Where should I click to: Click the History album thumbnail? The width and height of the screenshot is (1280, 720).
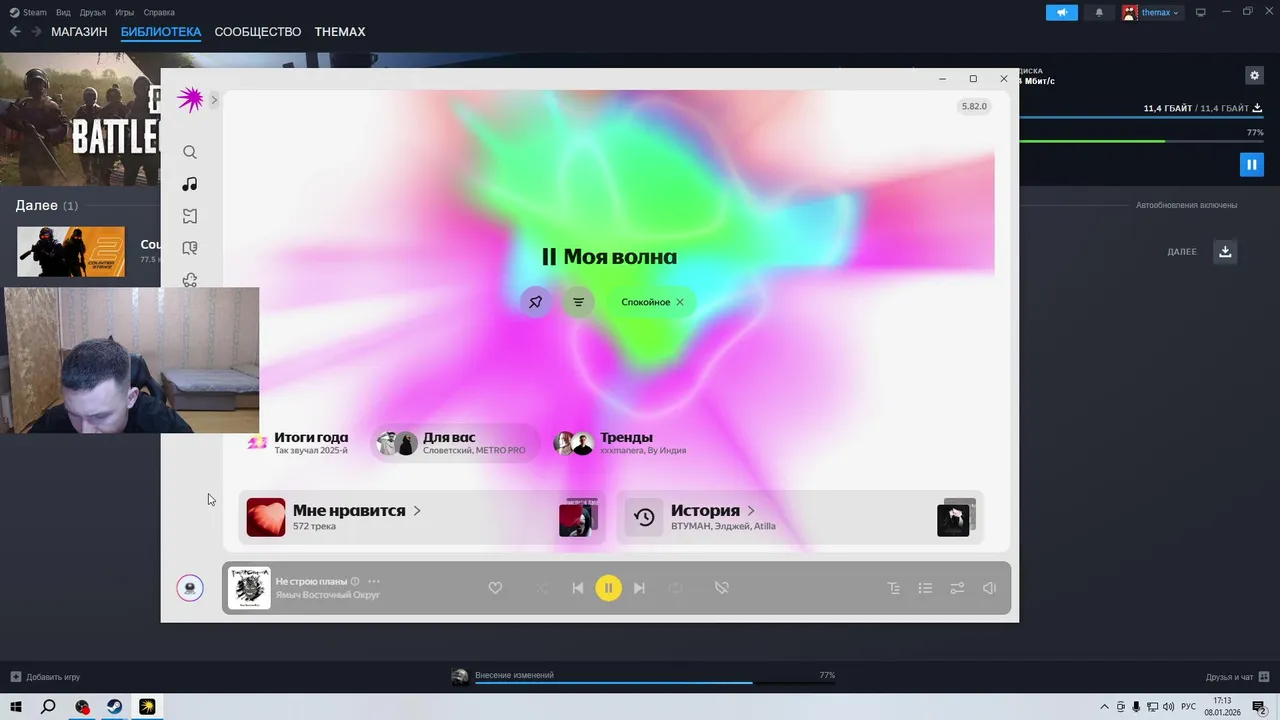pos(955,518)
